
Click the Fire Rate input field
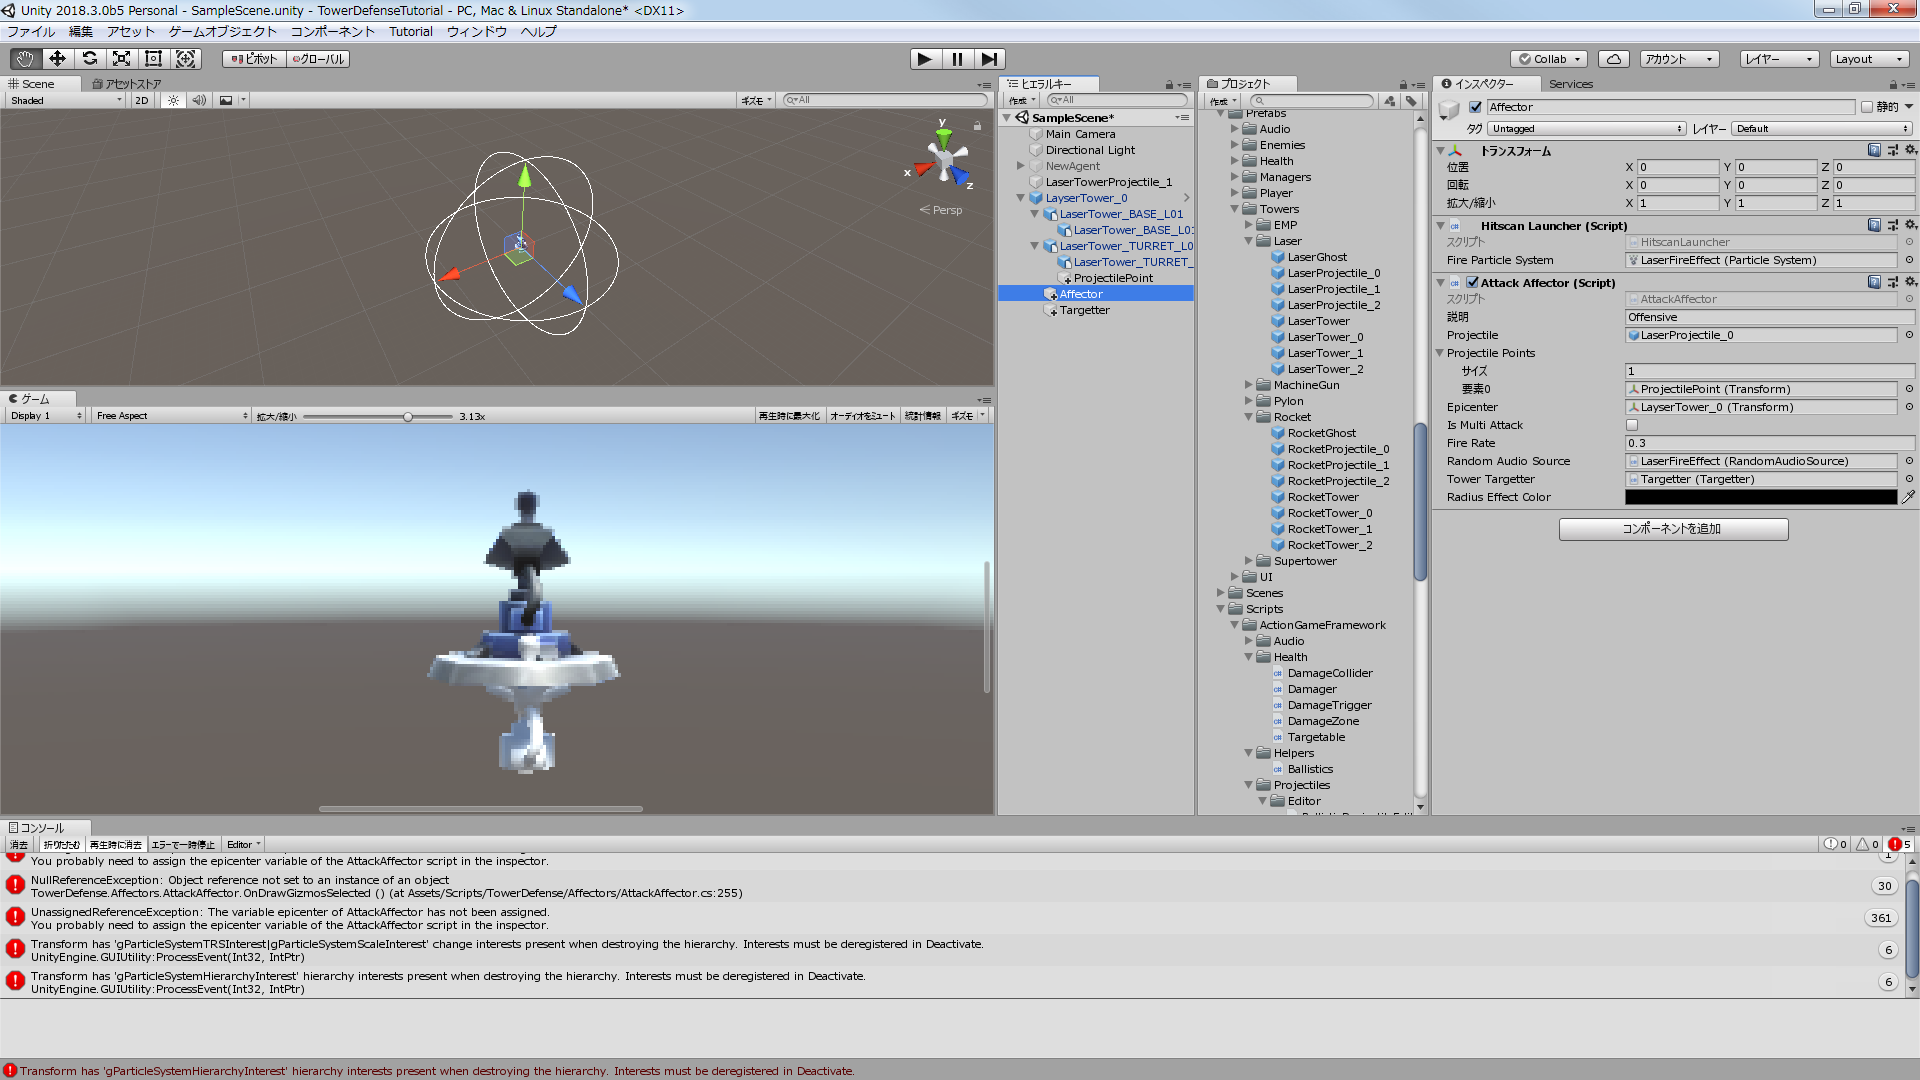1770,443
